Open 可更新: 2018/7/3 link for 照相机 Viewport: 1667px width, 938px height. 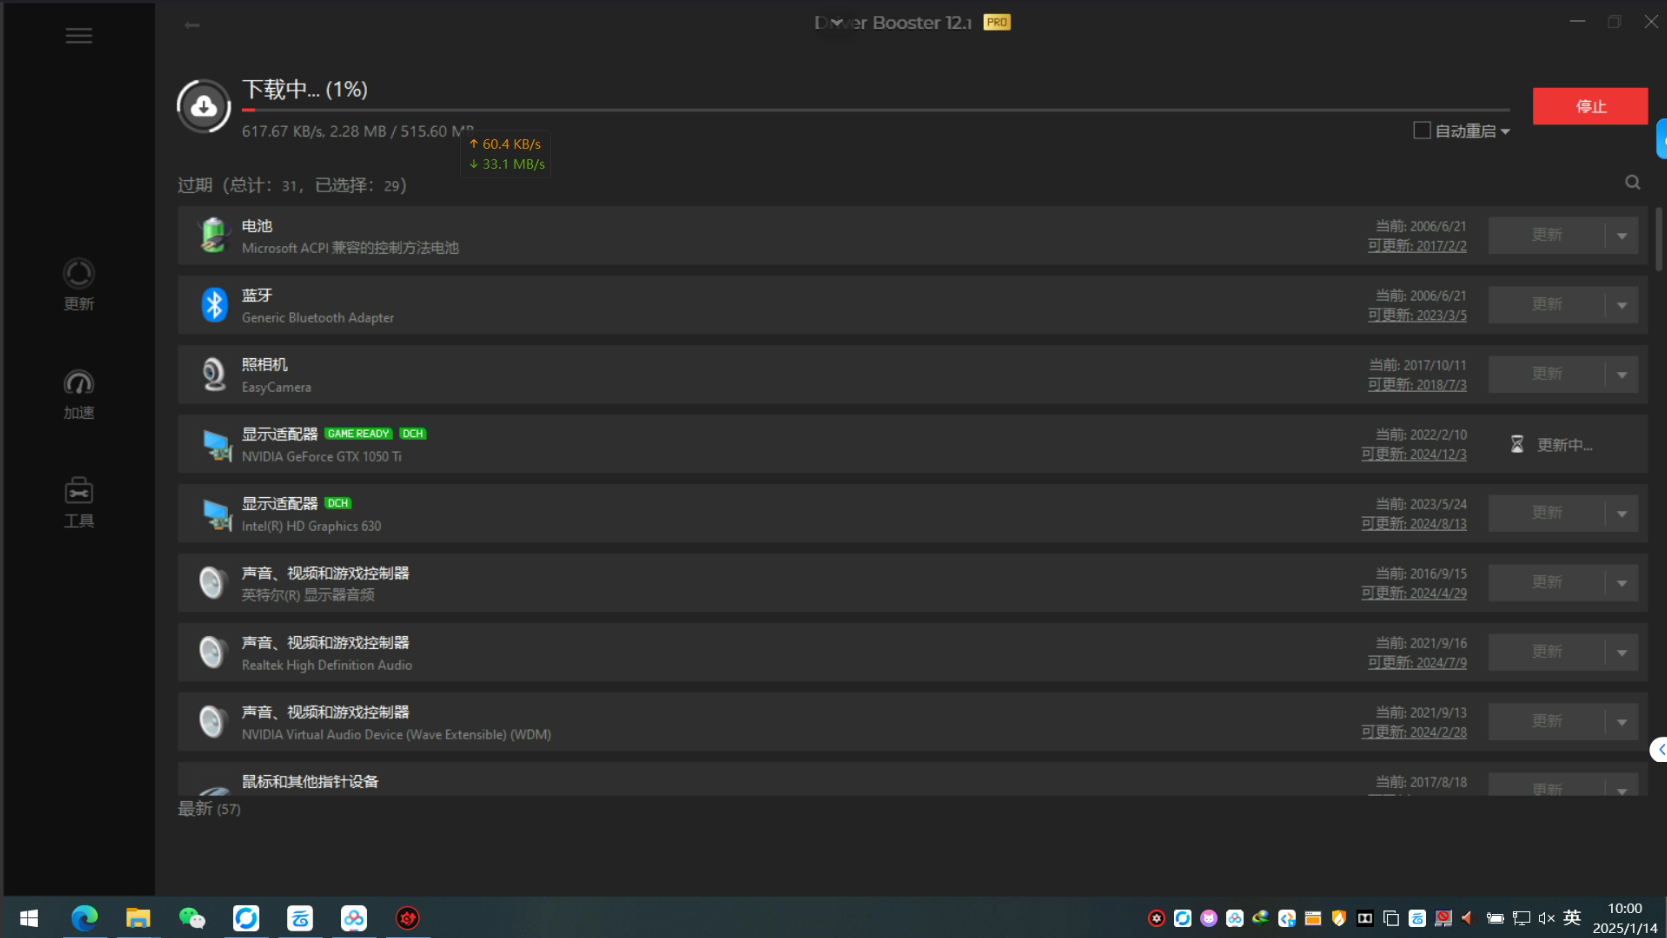(x=1417, y=385)
